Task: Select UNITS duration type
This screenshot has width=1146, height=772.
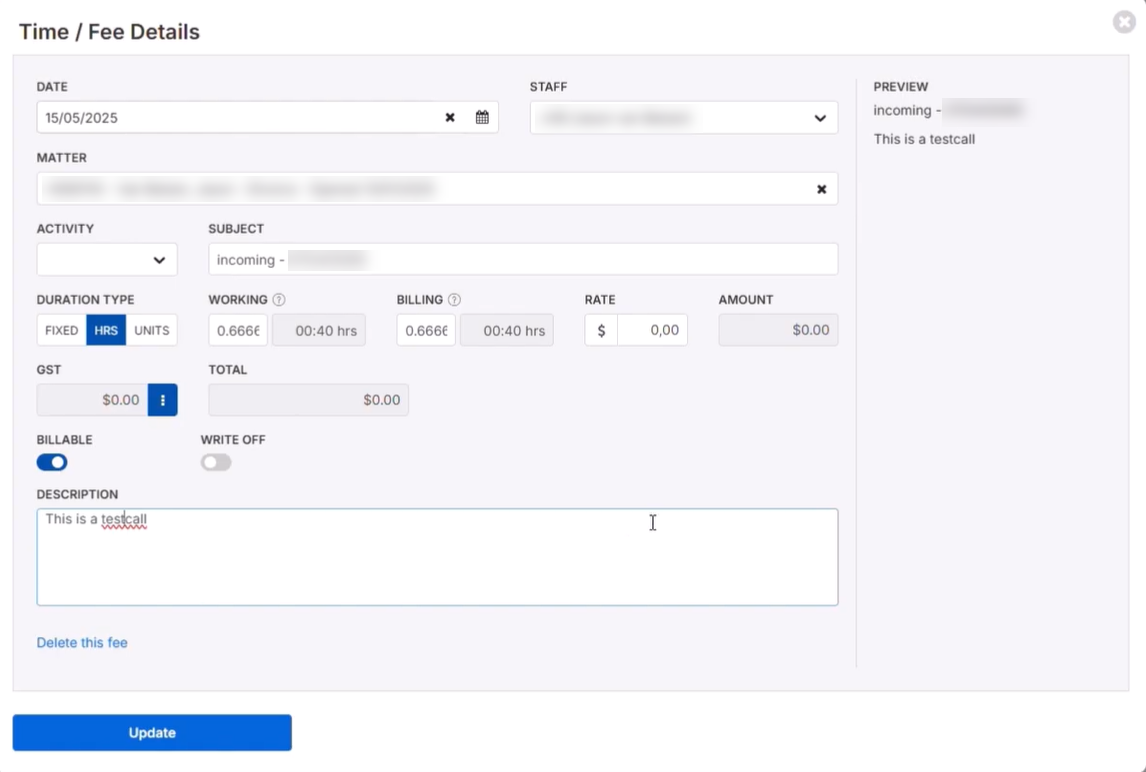Action: click(152, 330)
